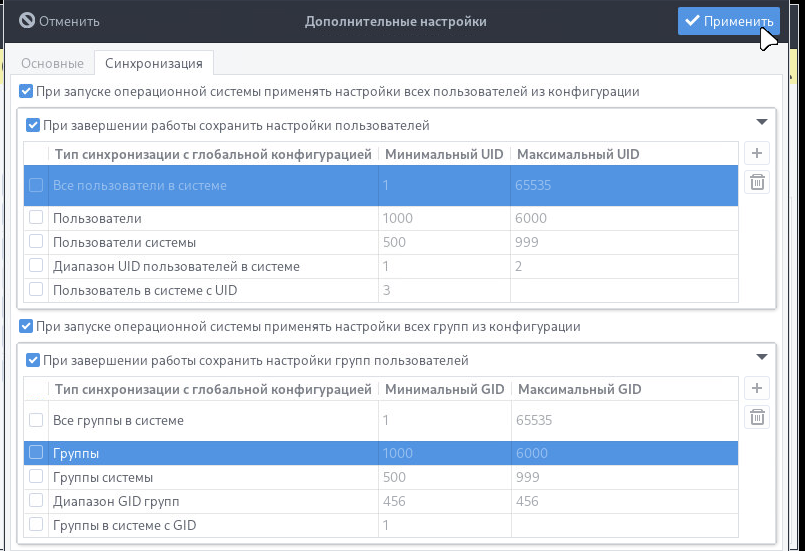Select the Пользователи системы row text
The width and height of the screenshot is (805, 551).
(125, 242)
